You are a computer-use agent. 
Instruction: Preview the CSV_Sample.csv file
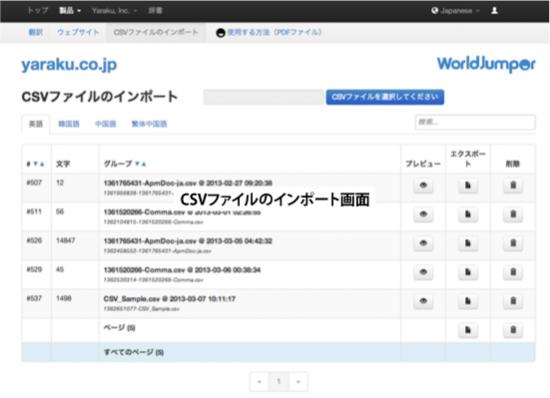pos(423,301)
